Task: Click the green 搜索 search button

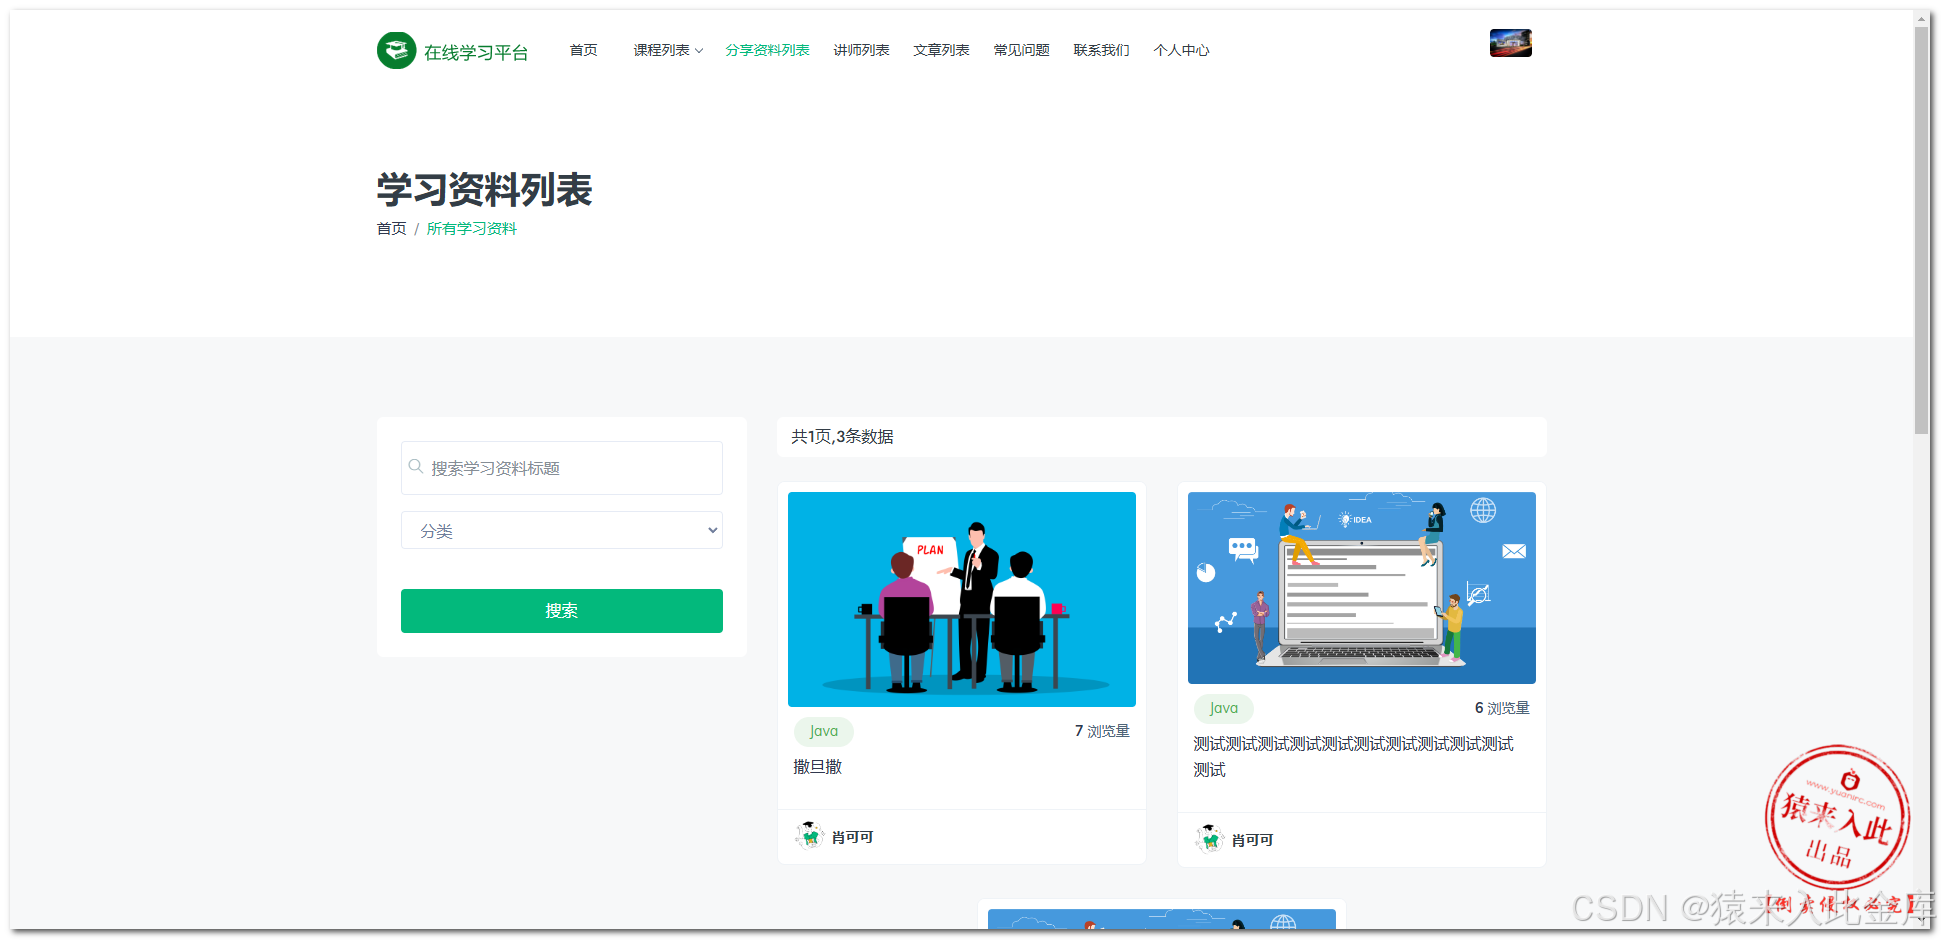Action: tap(561, 610)
